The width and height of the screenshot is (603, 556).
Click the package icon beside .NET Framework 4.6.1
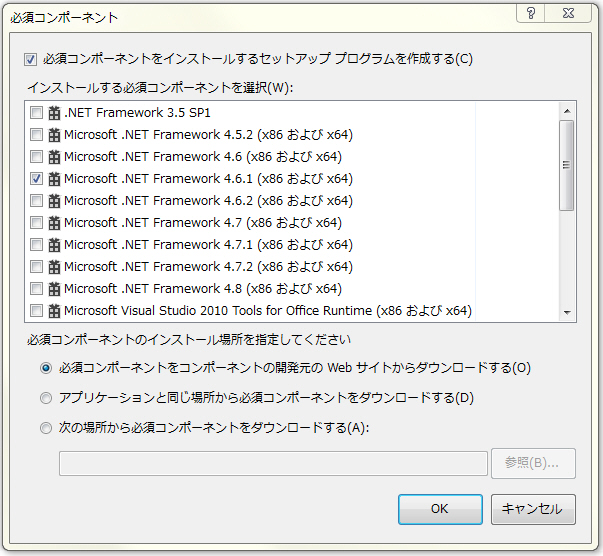[x=54, y=179]
